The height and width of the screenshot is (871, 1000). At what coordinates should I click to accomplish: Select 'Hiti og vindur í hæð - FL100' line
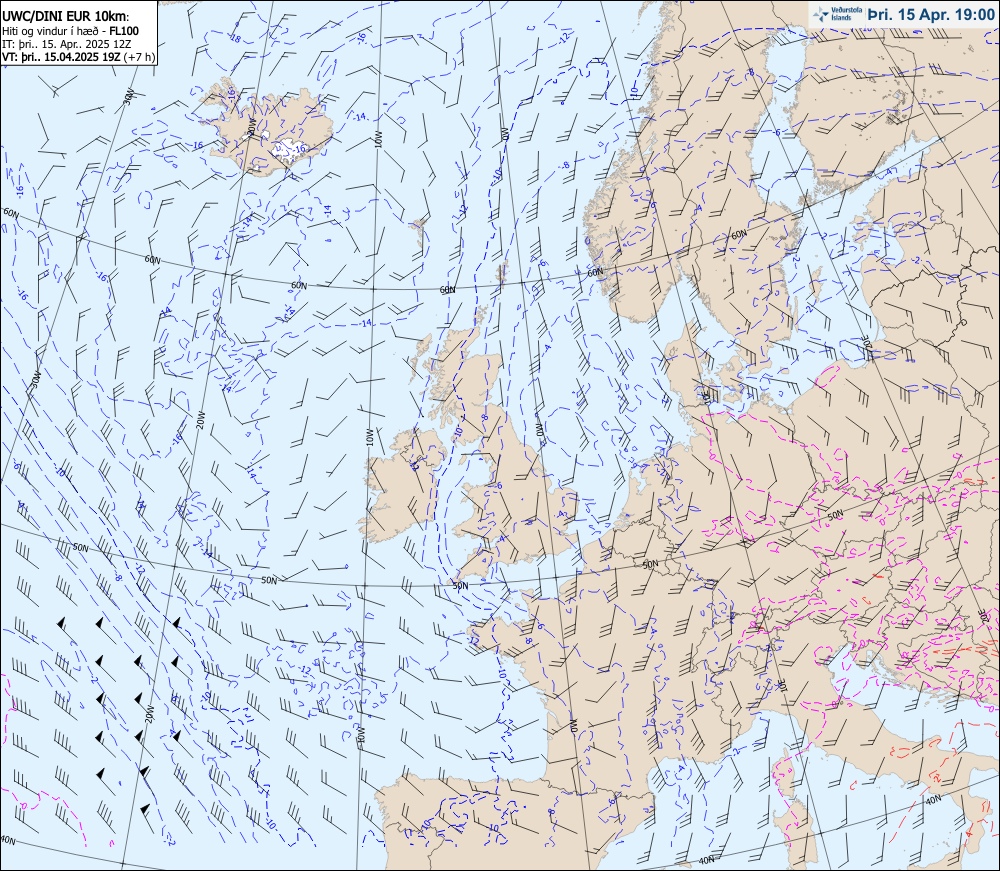[70, 31]
